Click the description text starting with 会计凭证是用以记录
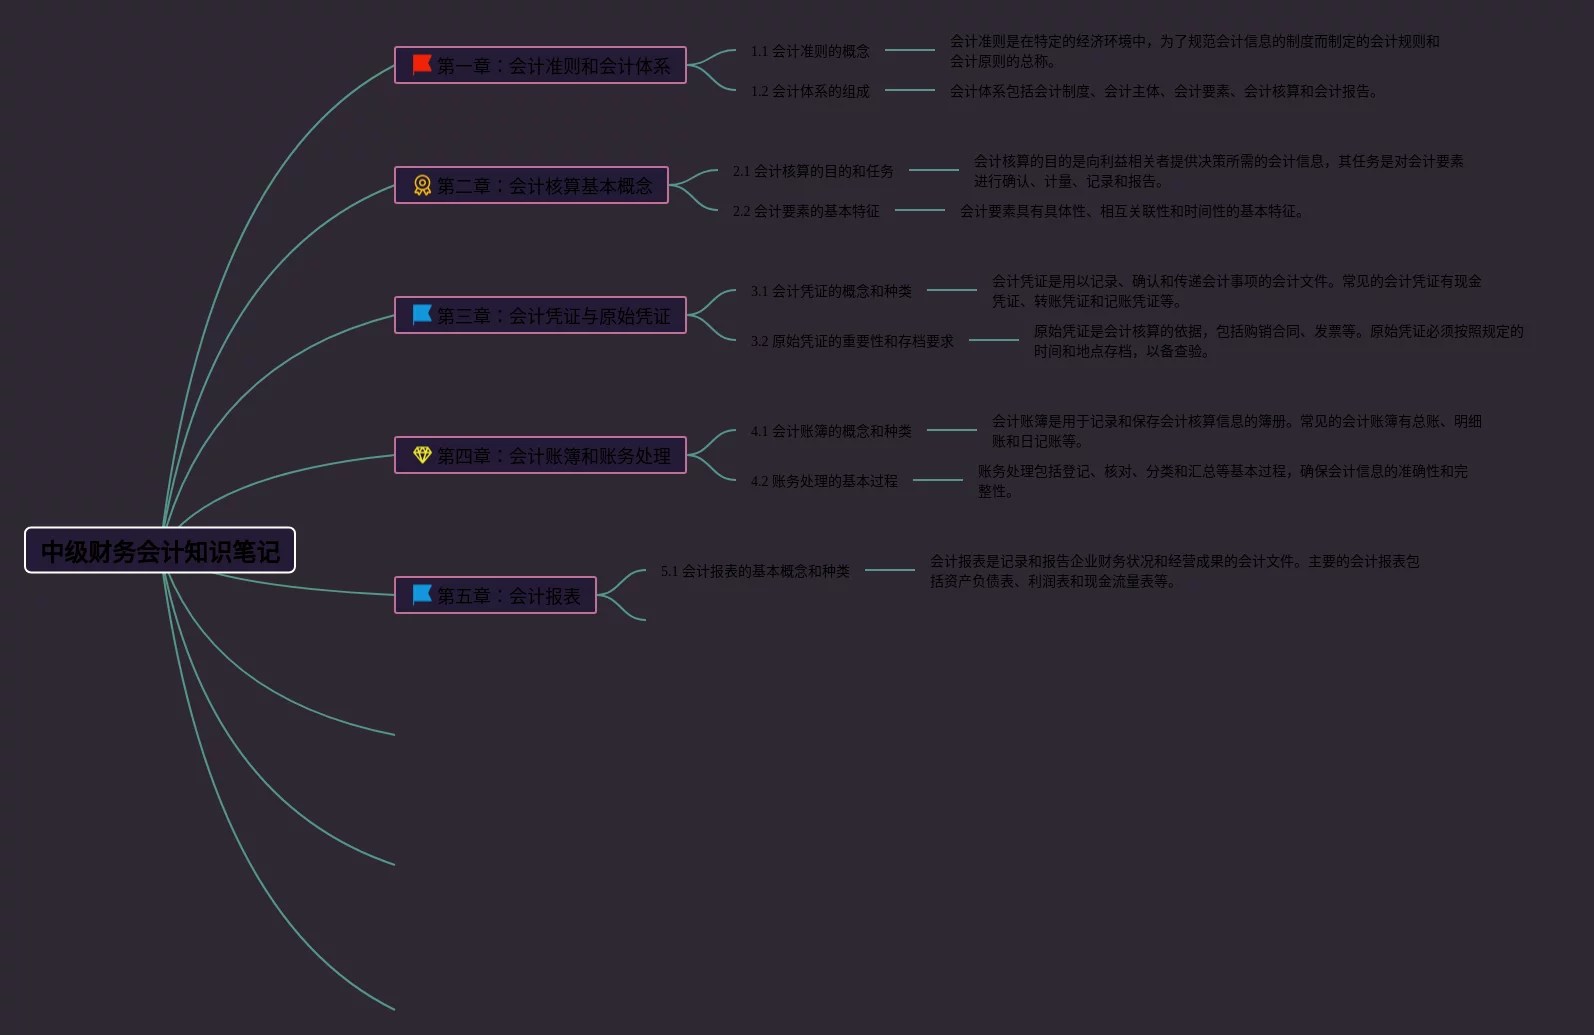This screenshot has height=1035, width=1594. [1236, 291]
